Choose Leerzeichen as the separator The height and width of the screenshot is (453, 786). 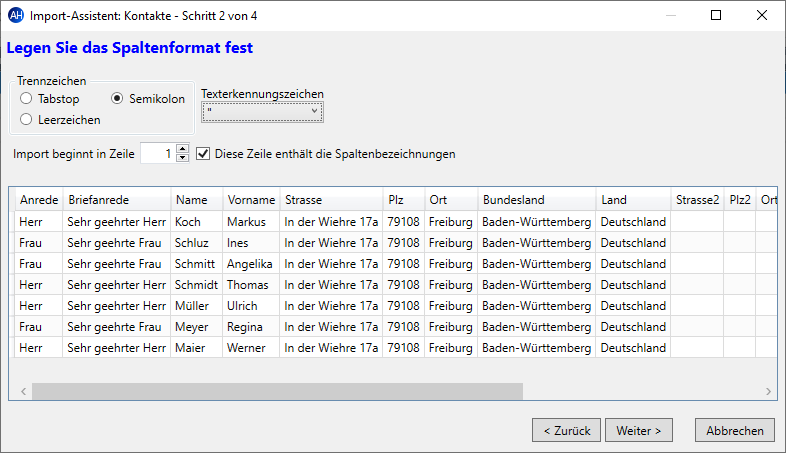point(27,120)
